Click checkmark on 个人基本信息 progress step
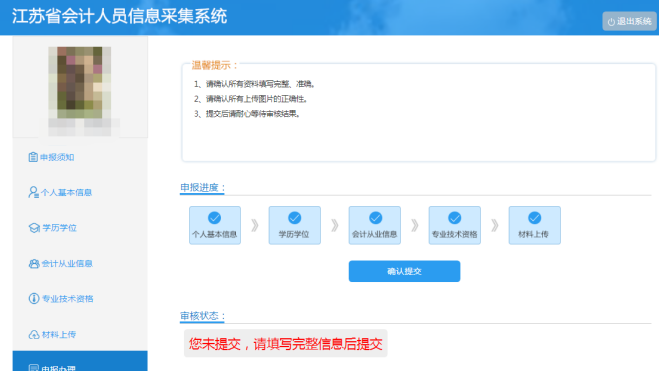Image resolution: width=659 pixels, height=371 pixels. tap(214, 218)
